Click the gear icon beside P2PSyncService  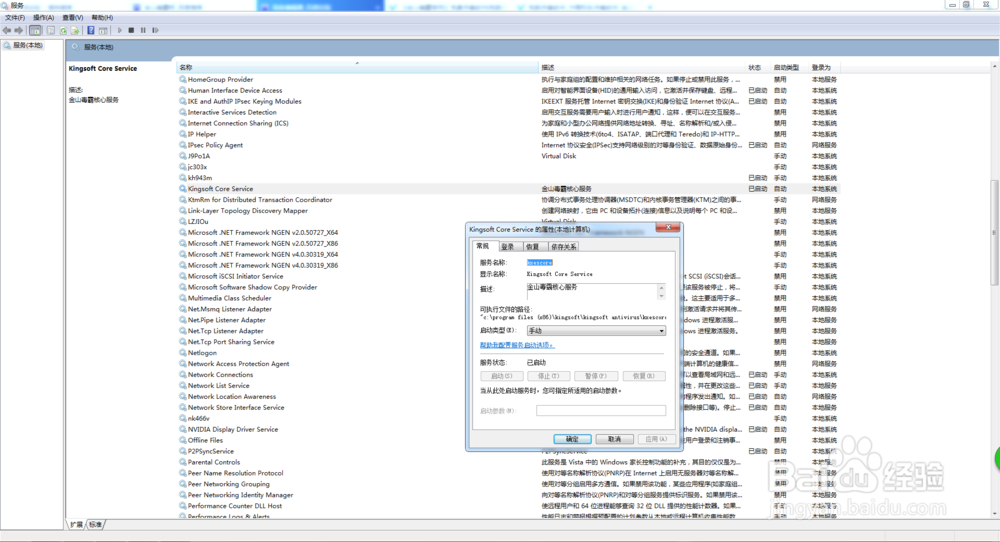click(x=182, y=451)
